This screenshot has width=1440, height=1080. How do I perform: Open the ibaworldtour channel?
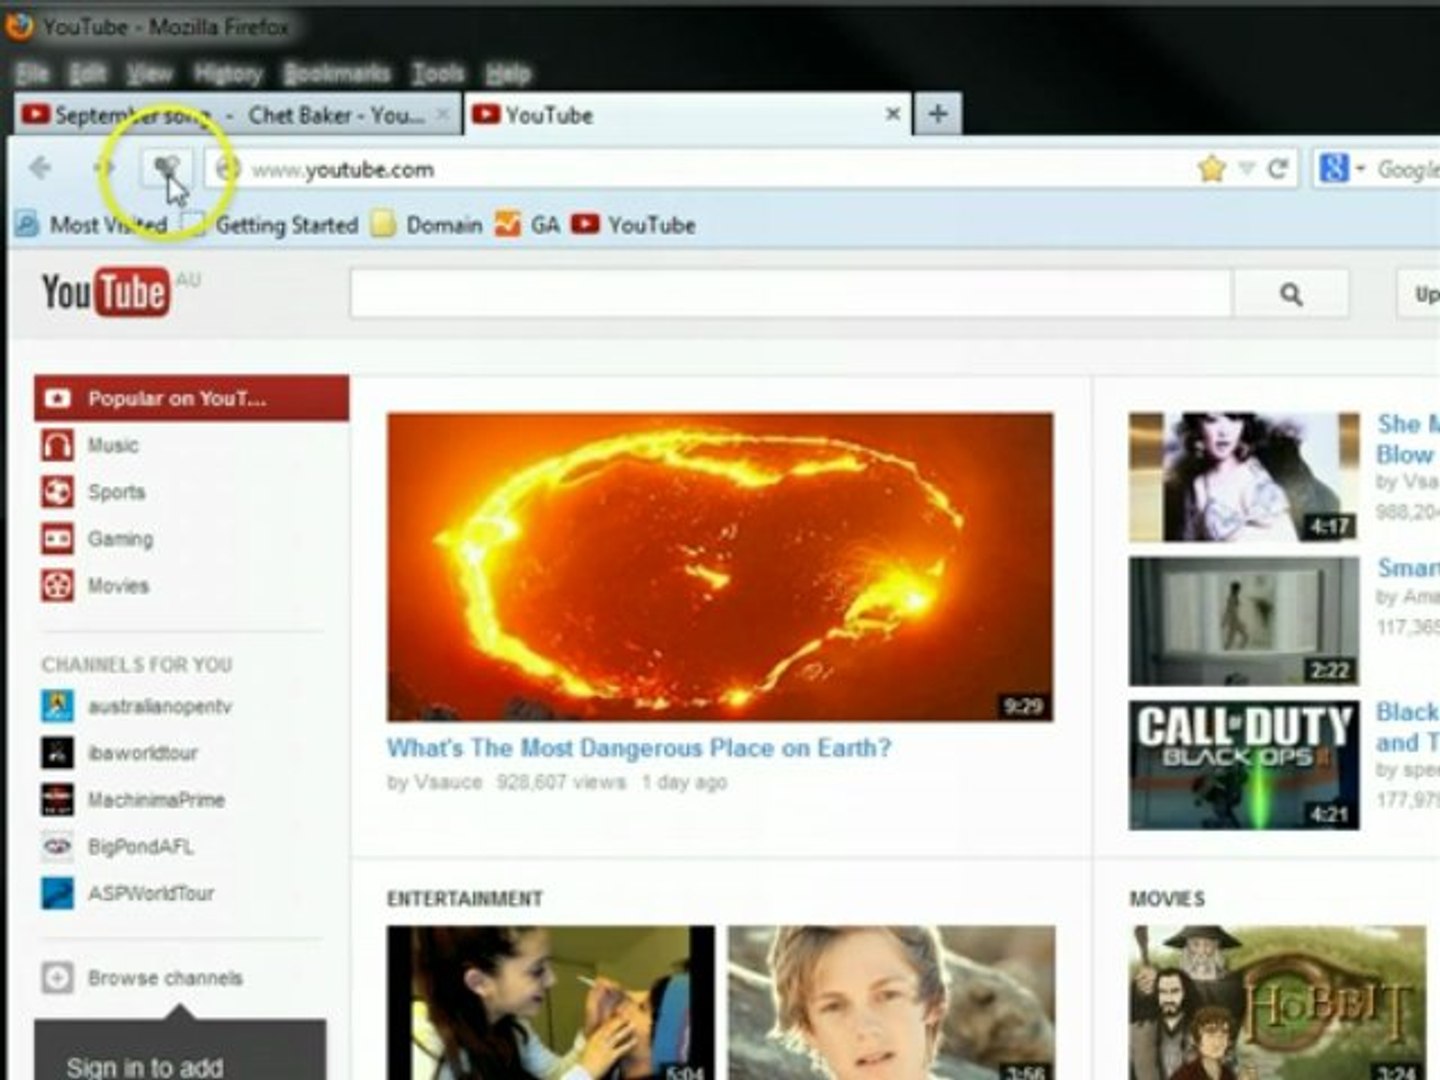pos(143,753)
